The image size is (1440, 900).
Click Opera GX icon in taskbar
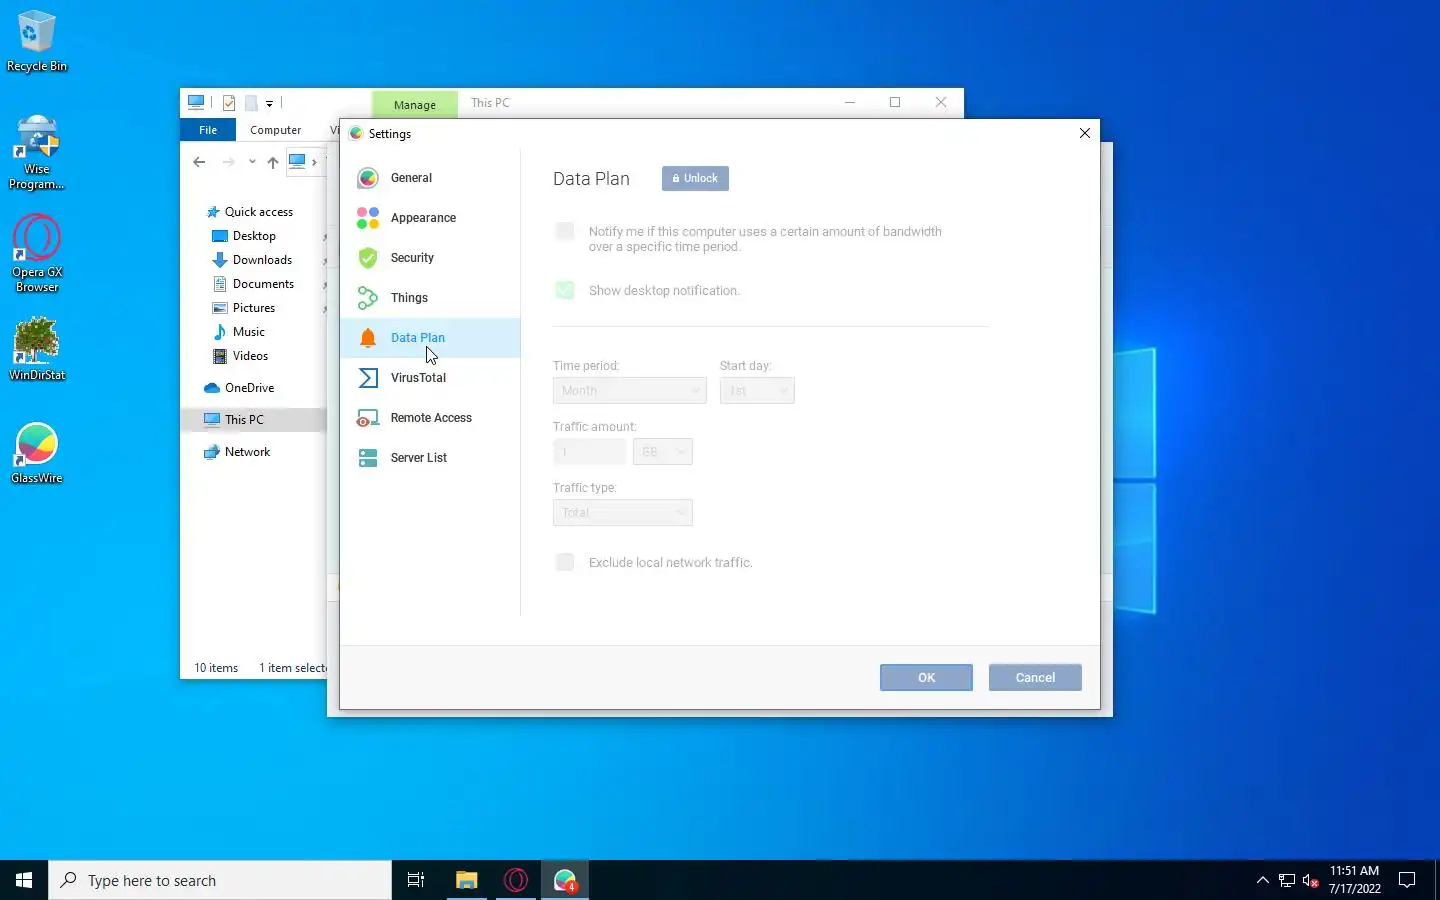point(516,880)
